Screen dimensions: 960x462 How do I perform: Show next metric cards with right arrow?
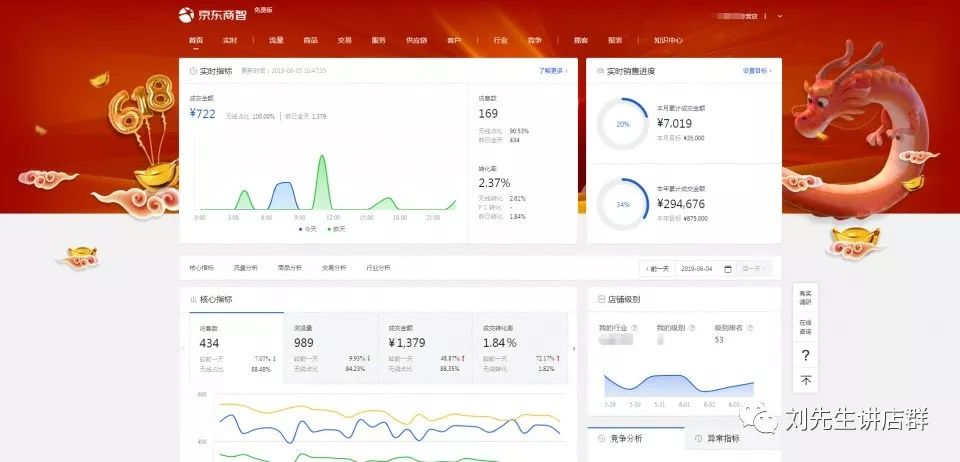click(574, 349)
